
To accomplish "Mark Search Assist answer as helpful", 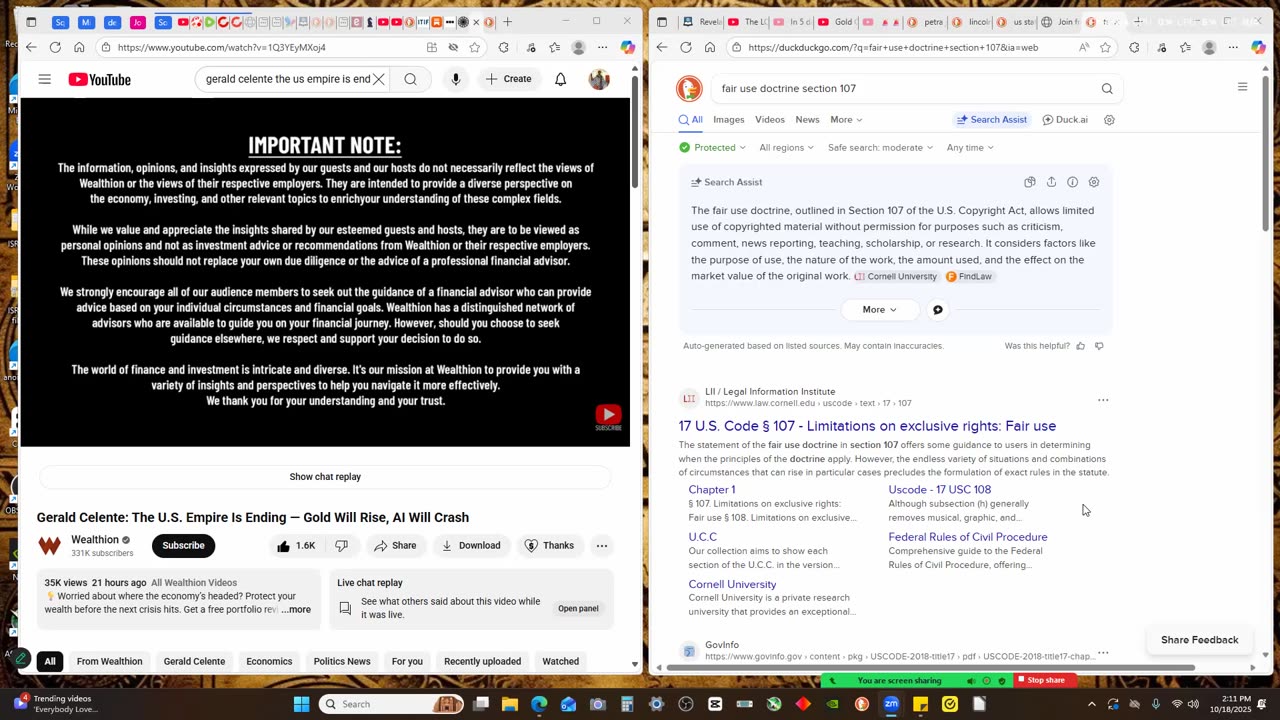I will coord(1080,346).
